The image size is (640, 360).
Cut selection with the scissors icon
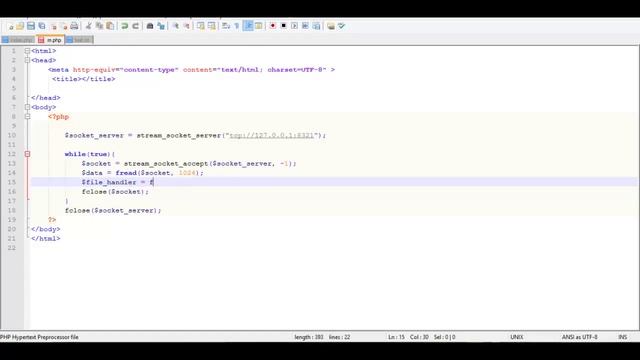point(88,26)
